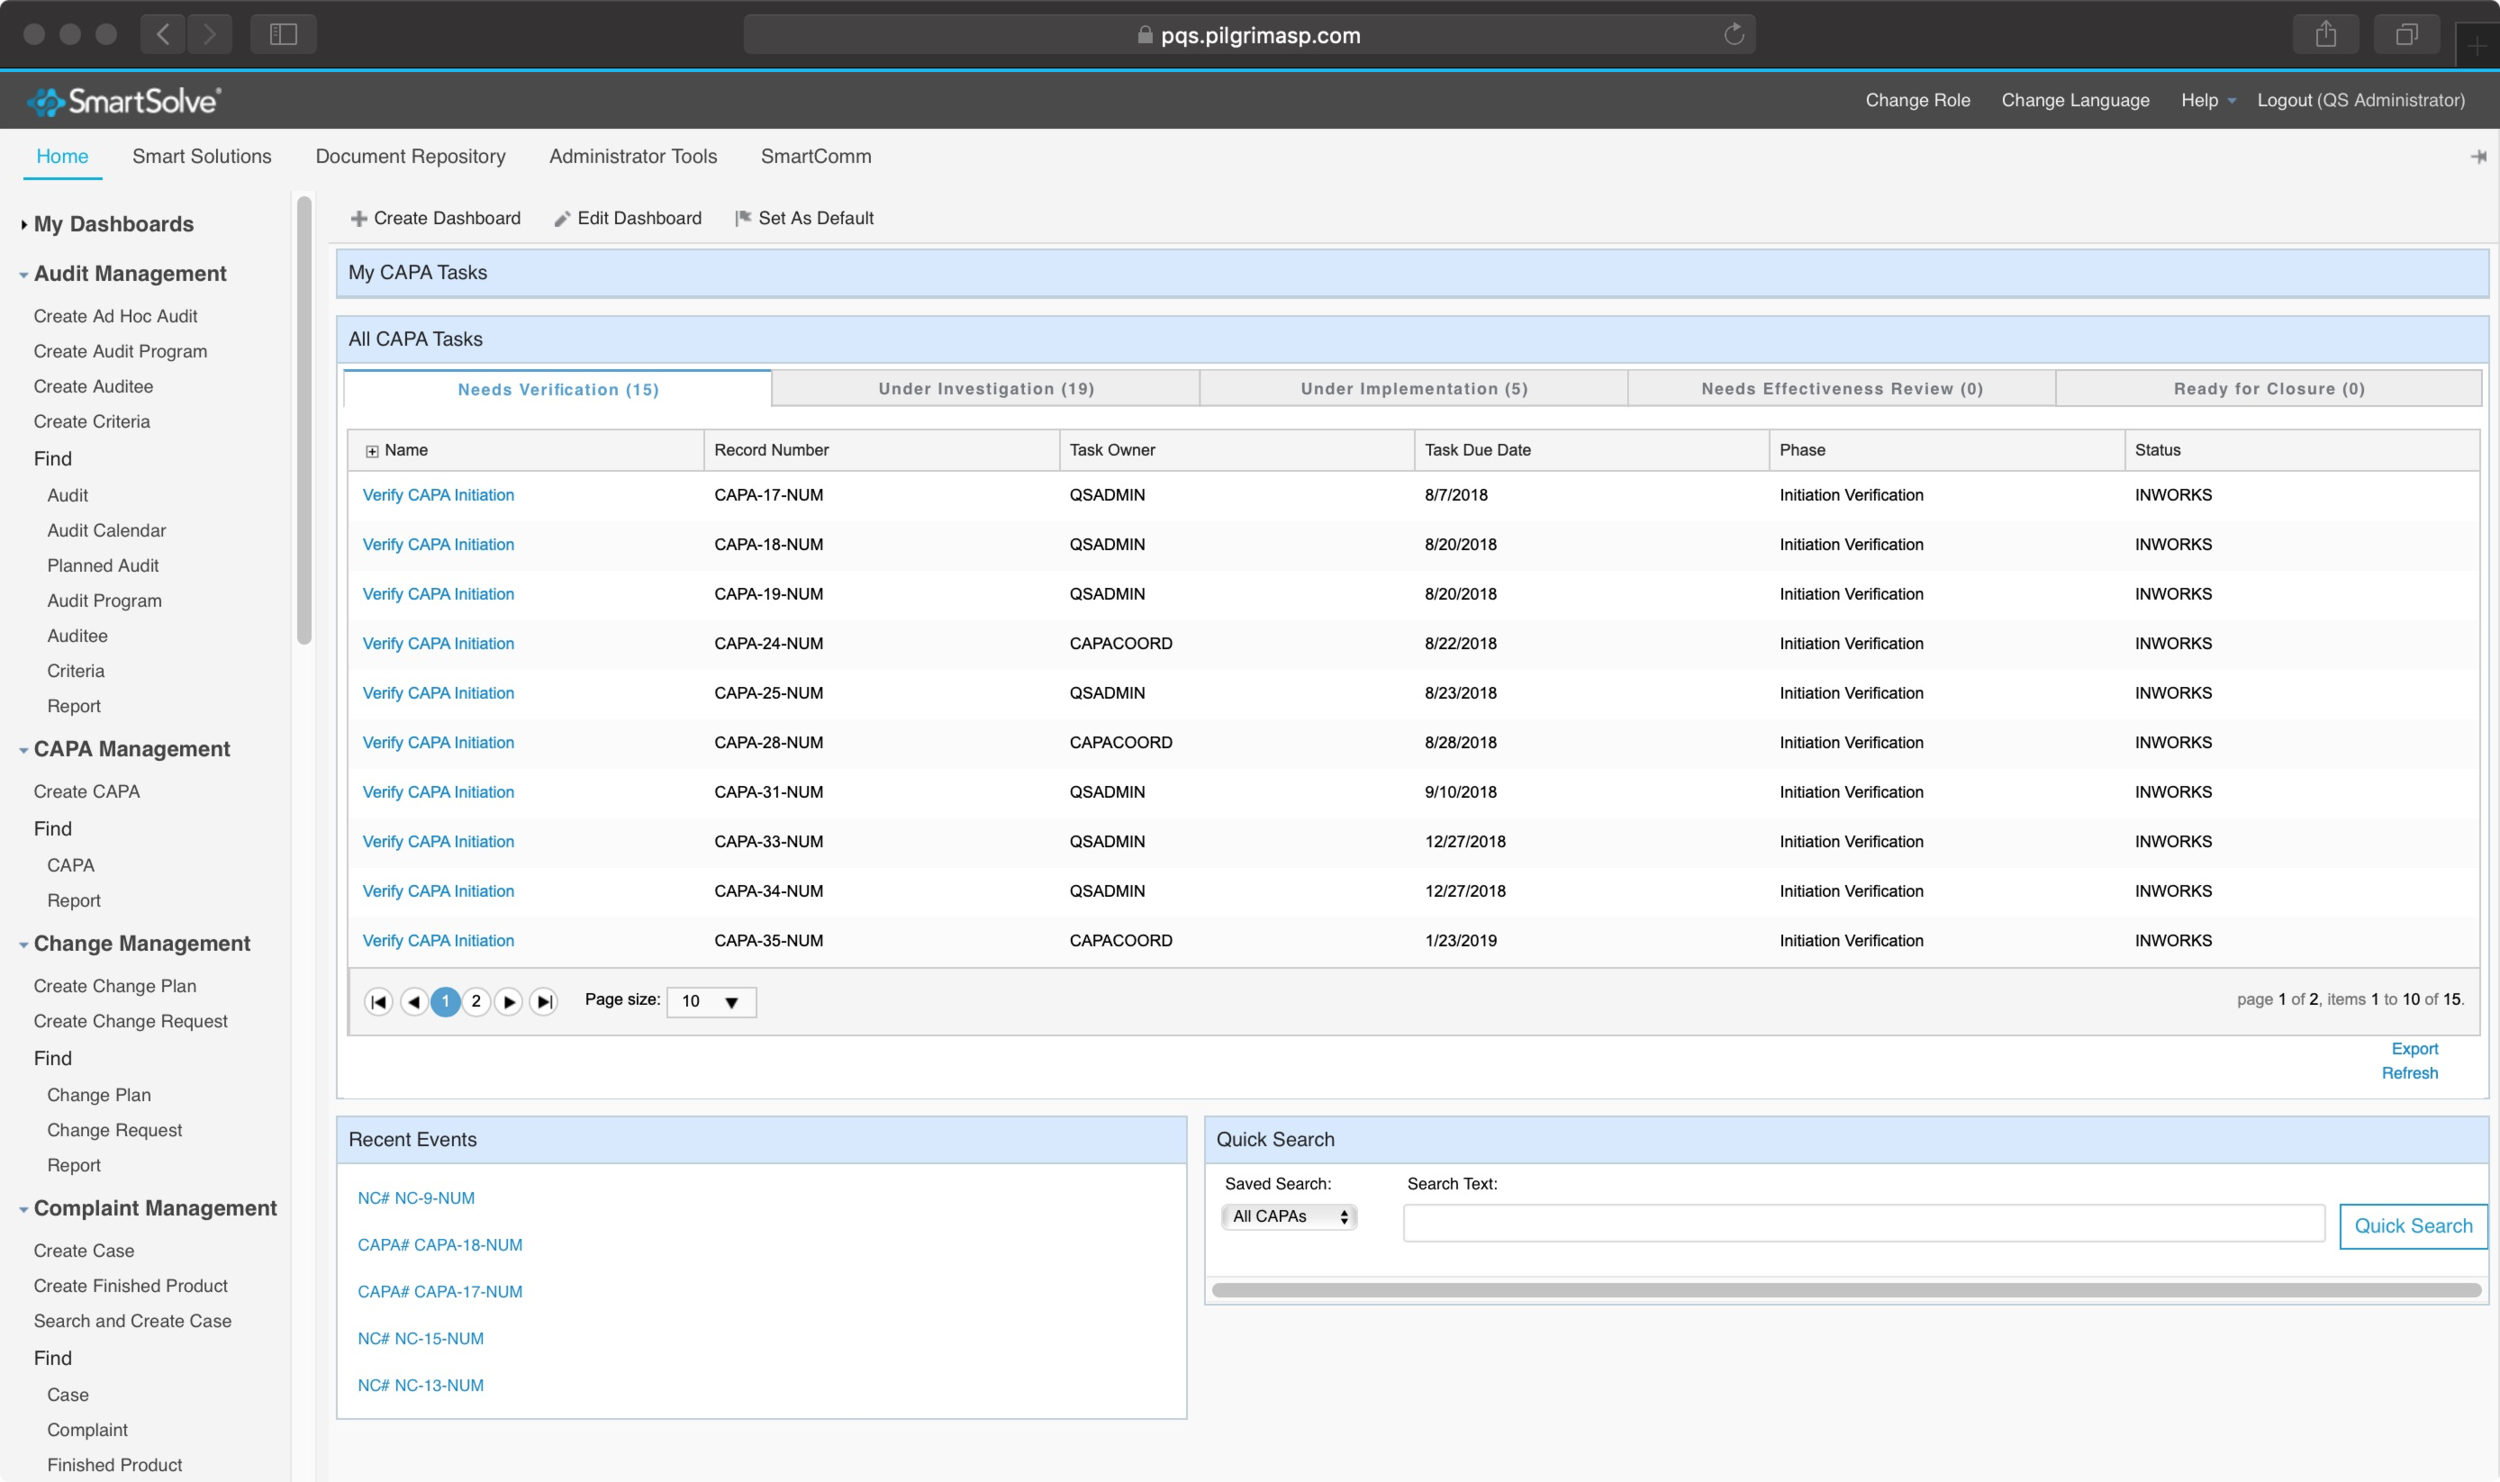Open the Help dropdown menu
Image resolution: width=2500 pixels, height=1482 pixels.
click(2208, 100)
